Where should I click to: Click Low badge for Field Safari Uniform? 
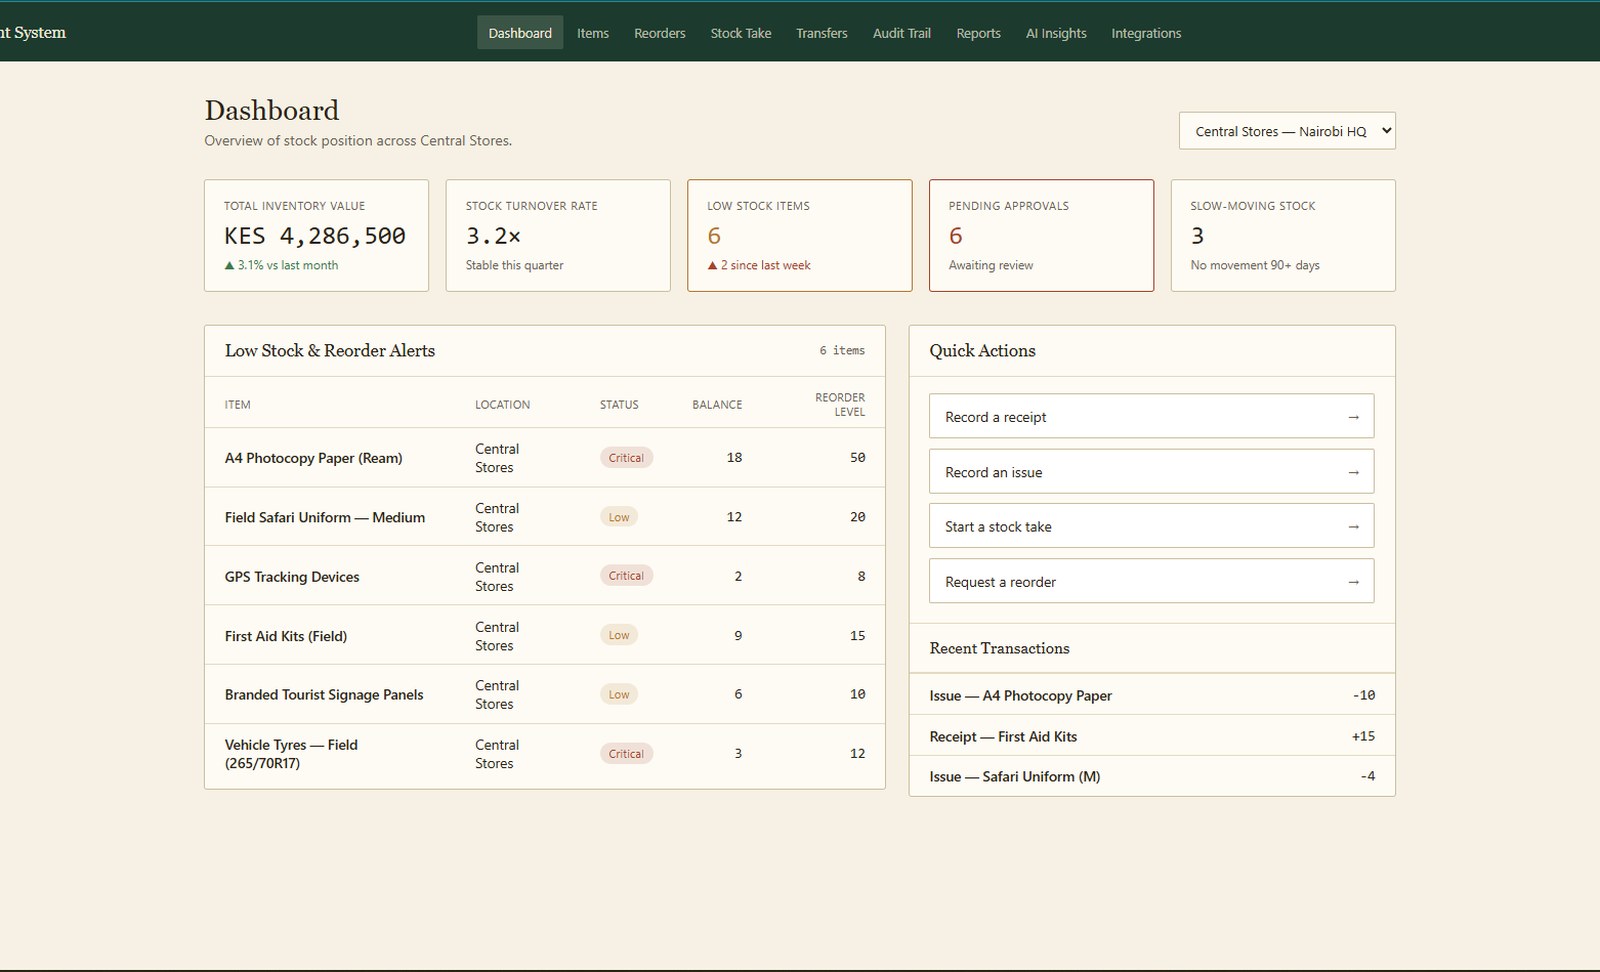coord(619,517)
